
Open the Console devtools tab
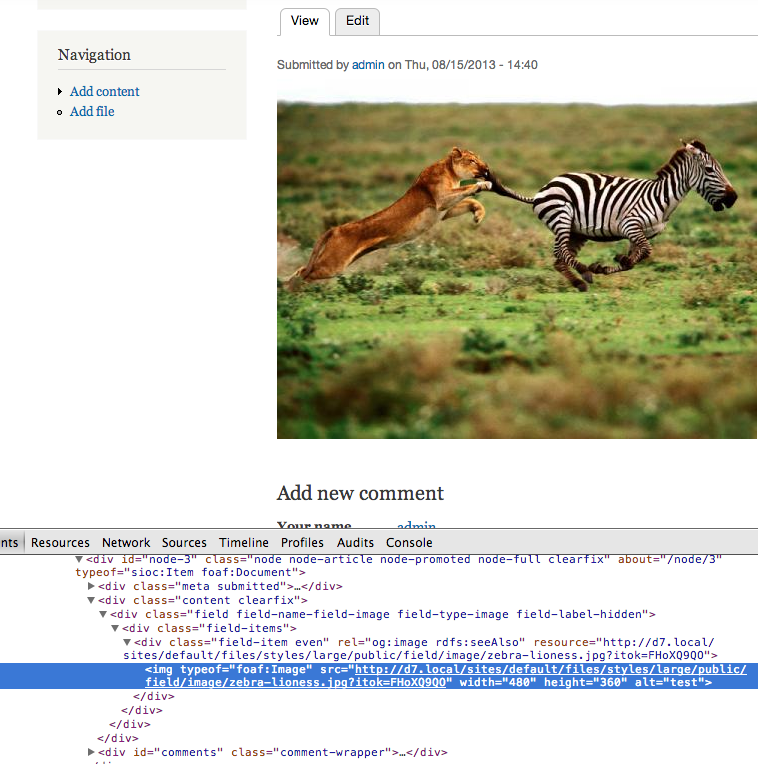tap(409, 542)
